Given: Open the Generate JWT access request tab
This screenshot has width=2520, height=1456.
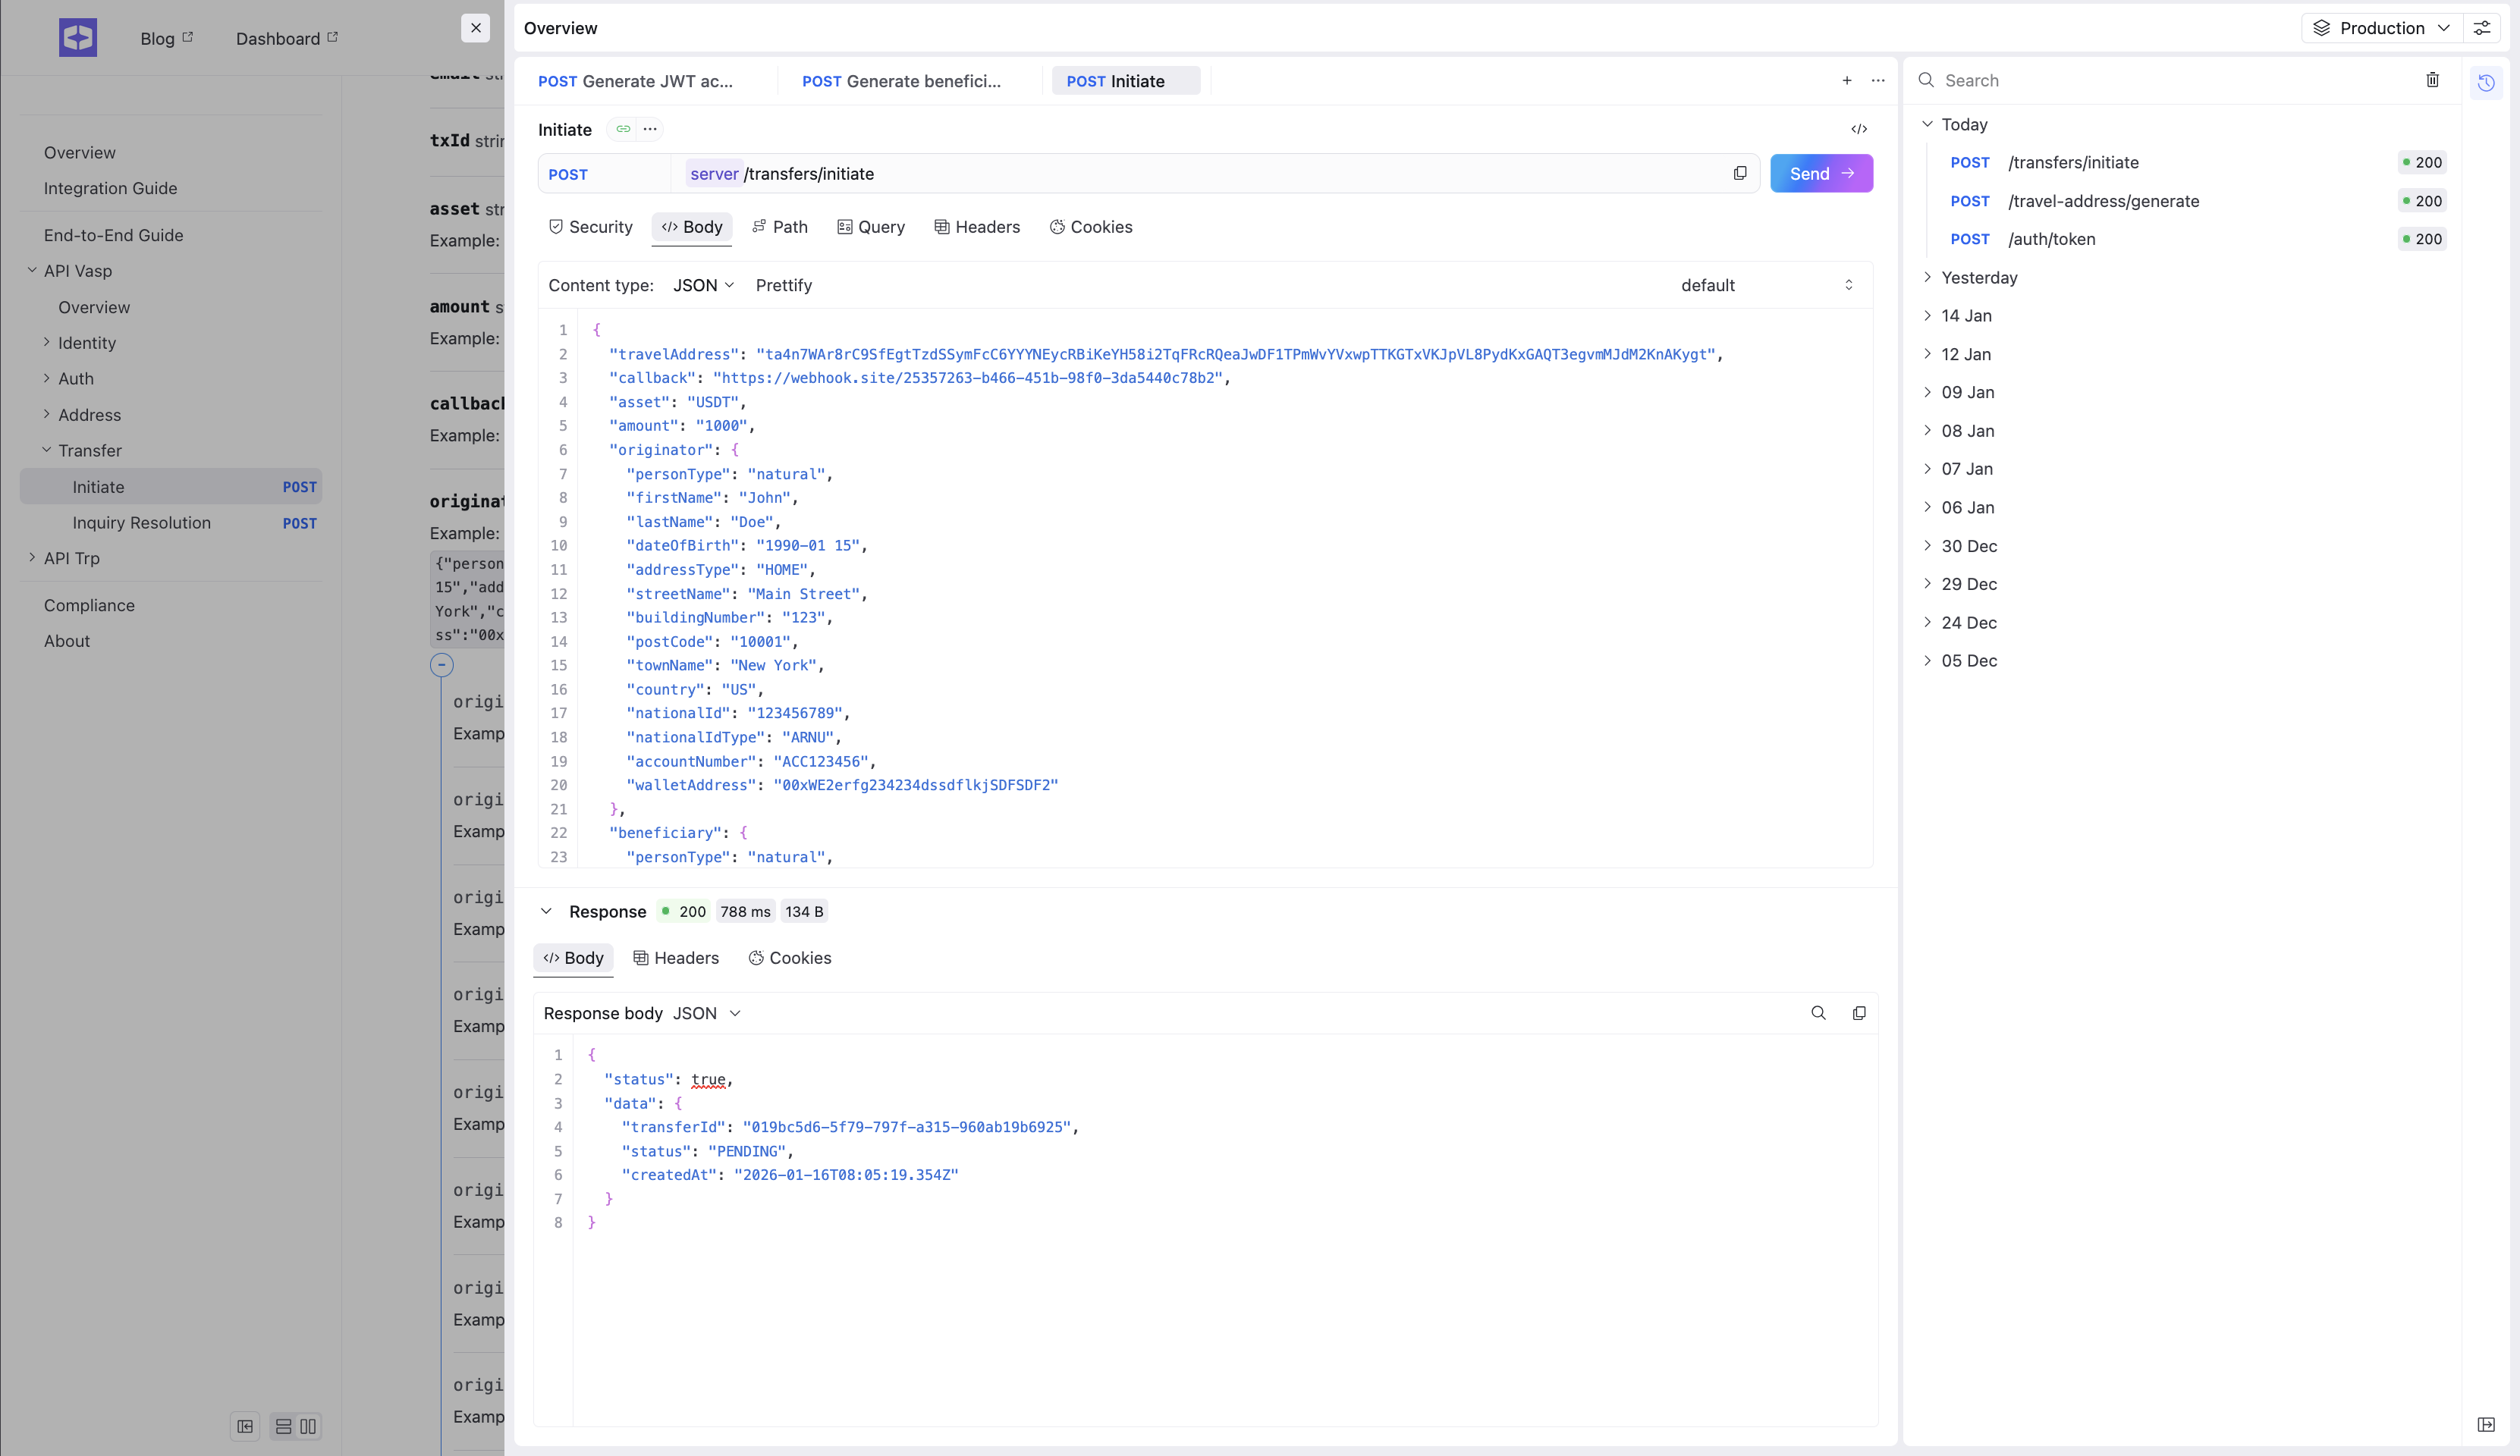Looking at the screenshot, I should point(636,81).
